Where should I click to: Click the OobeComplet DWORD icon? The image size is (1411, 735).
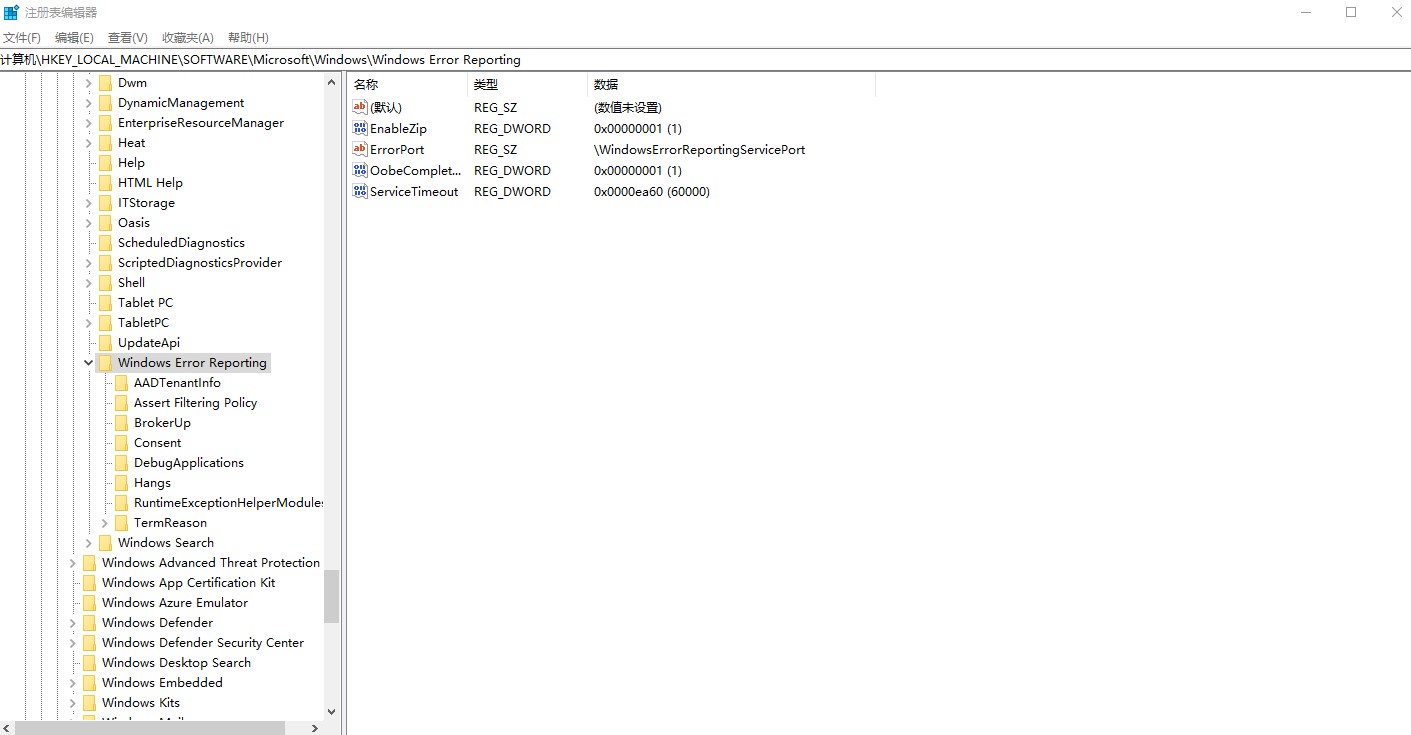(x=360, y=170)
